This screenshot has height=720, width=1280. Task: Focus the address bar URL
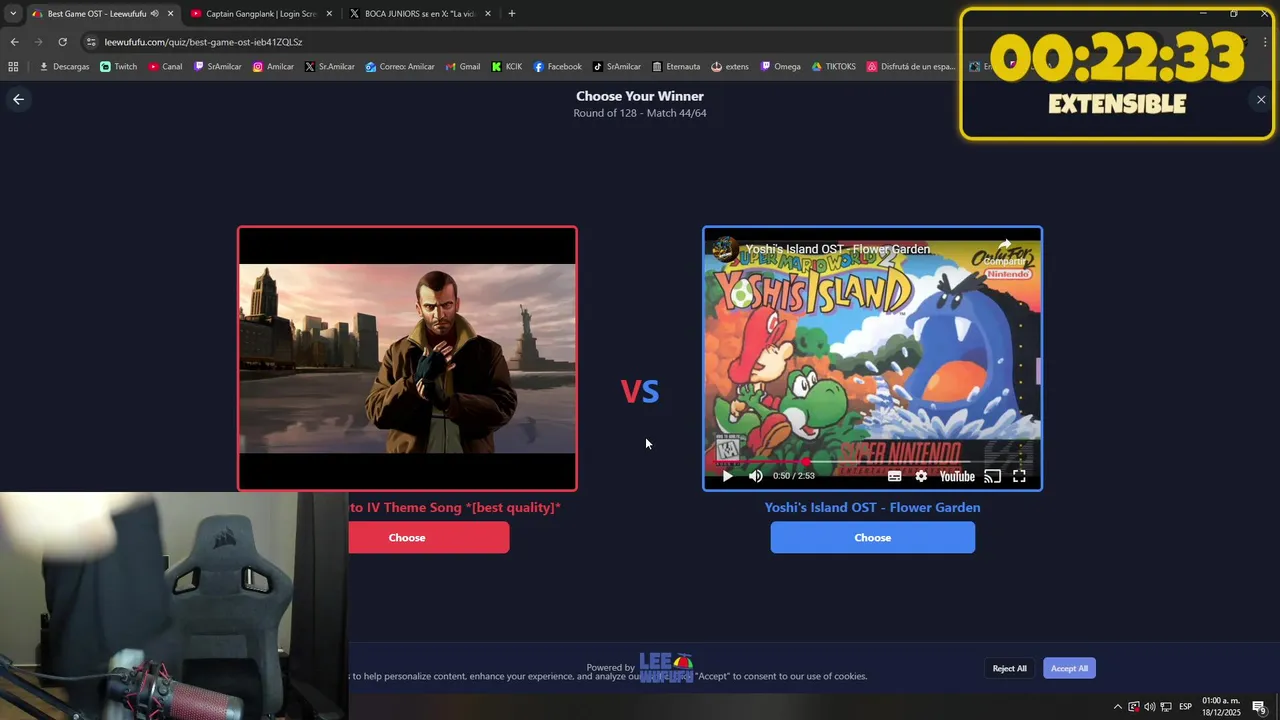(203, 42)
